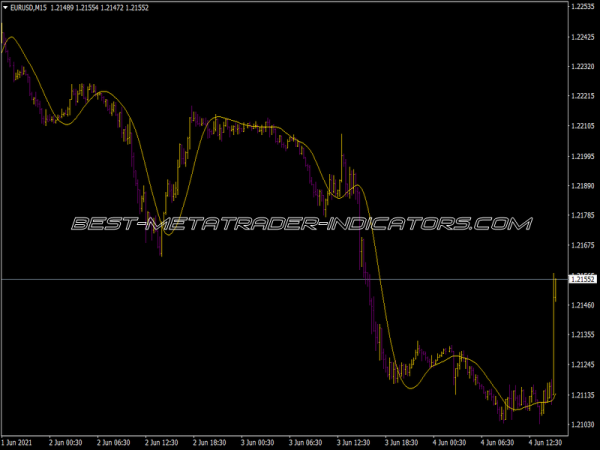Click the 1.21675 price scale level
This screenshot has height=450, width=600.
click(582, 245)
